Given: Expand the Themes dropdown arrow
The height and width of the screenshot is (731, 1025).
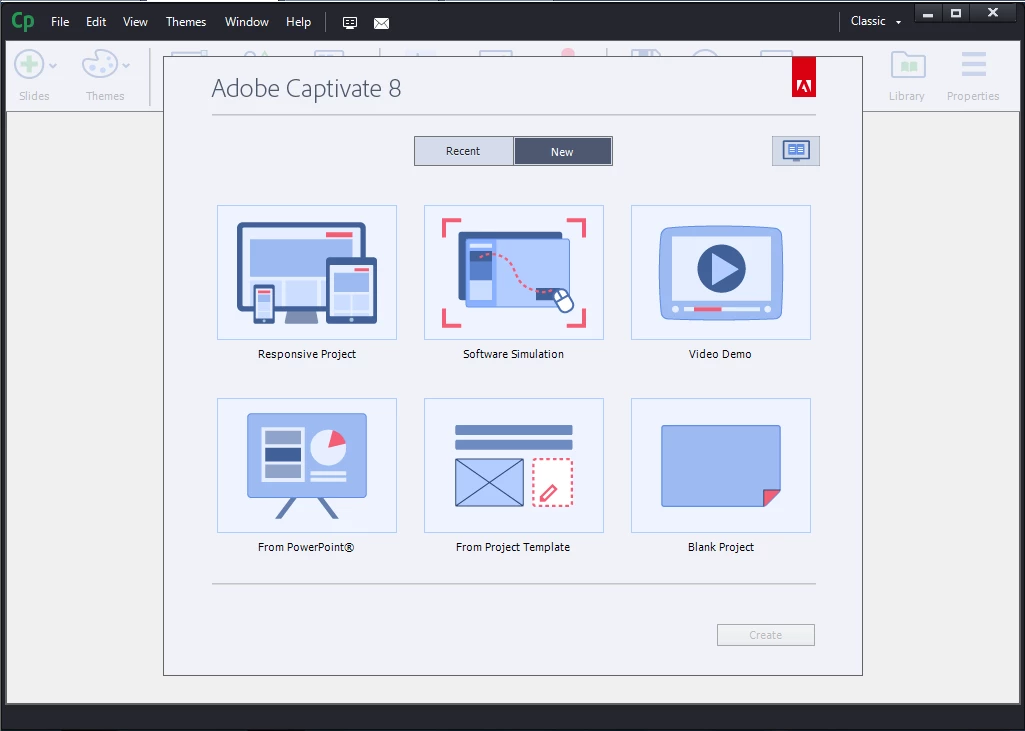Looking at the screenshot, I should 126,65.
